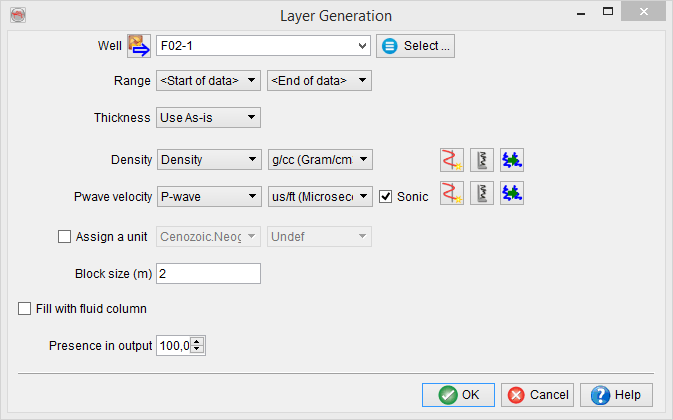Click into the Block size (m) field
Screen dimensions: 673x420
tap(208, 274)
